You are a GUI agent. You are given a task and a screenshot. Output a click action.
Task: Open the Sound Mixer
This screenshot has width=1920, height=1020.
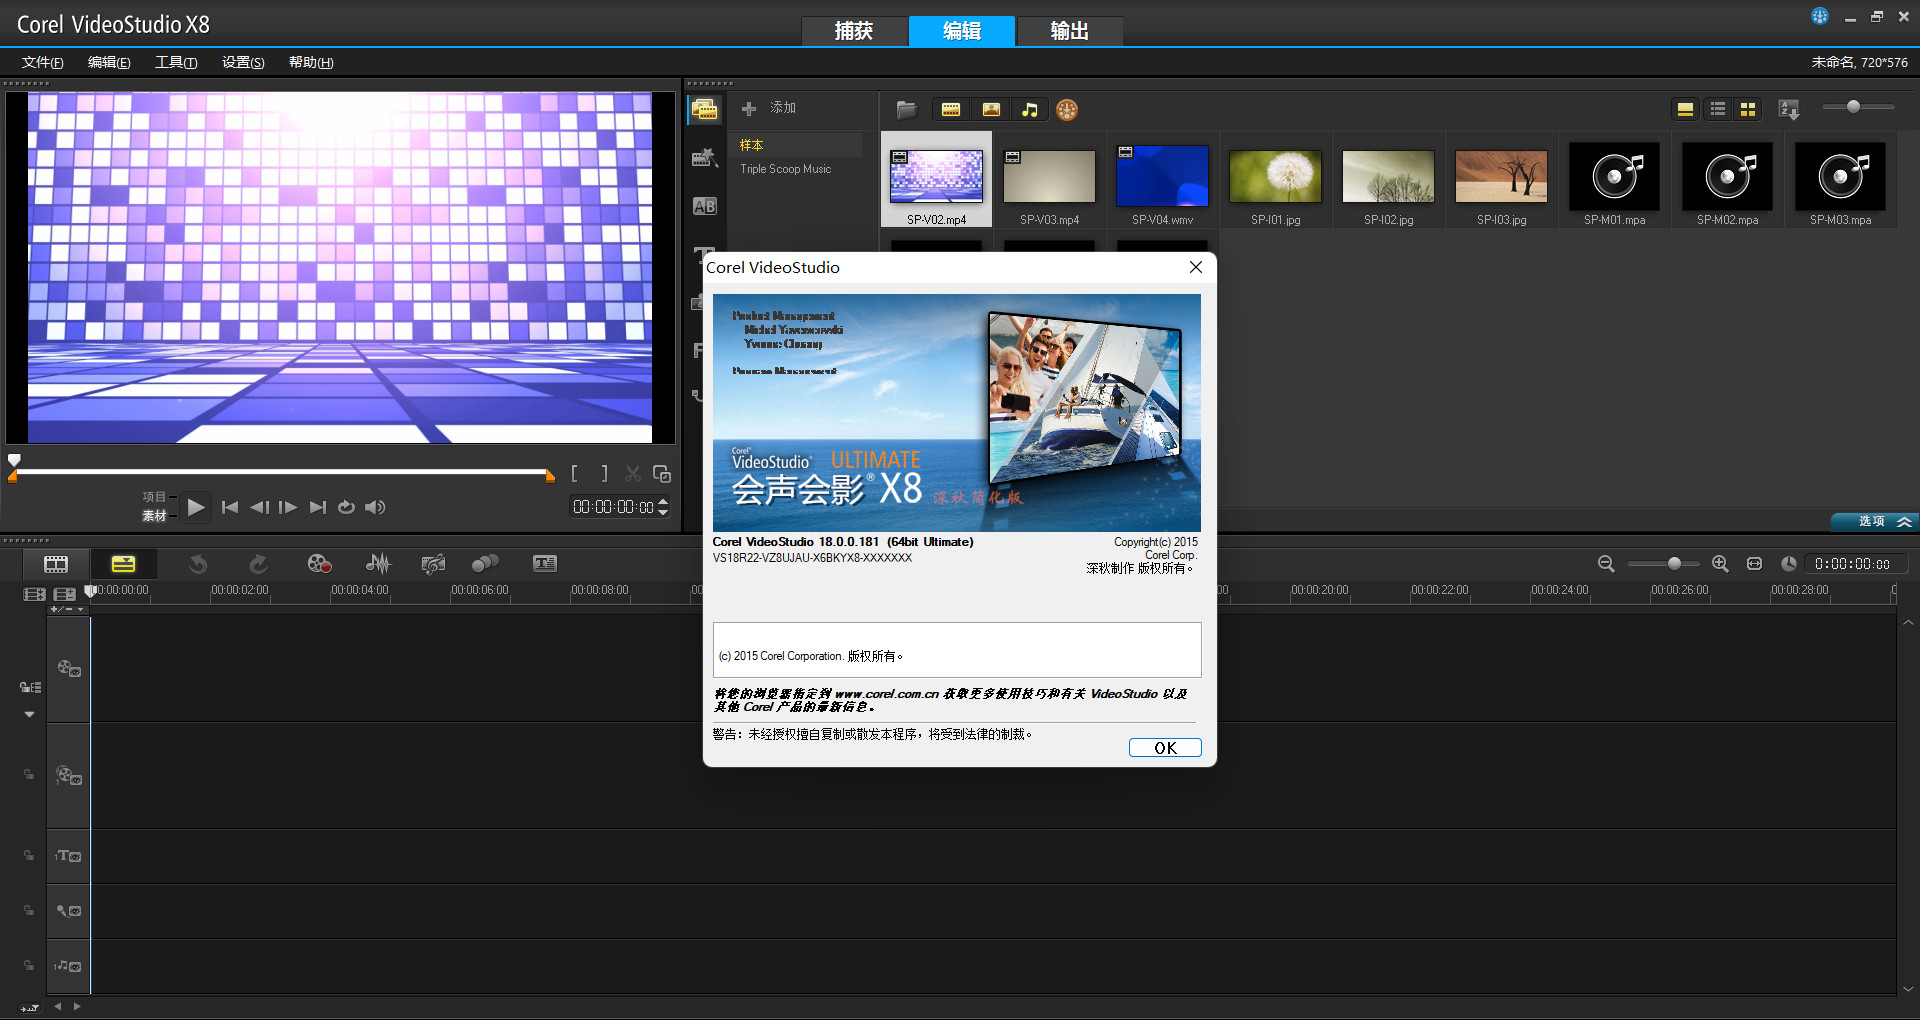(378, 564)
